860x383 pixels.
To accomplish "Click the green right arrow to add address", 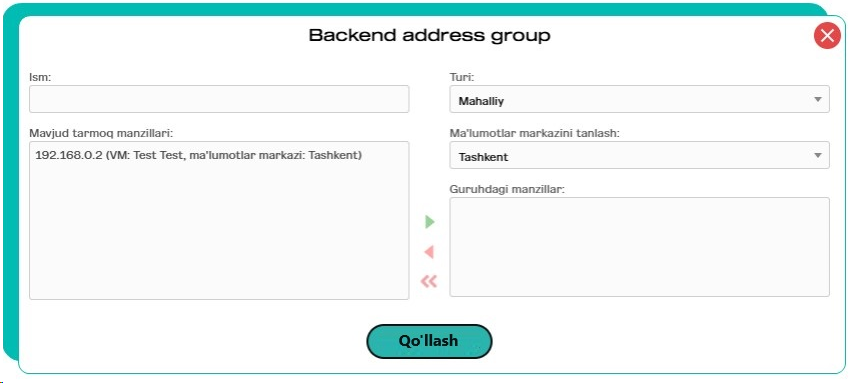I will tap(429, 222).
